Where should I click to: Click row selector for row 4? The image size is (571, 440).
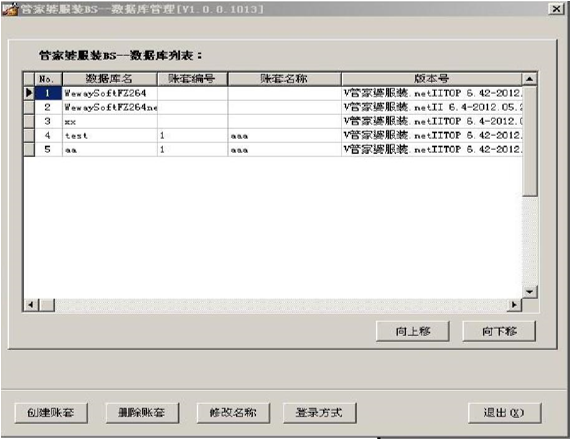pyautogui.click(x=29, y=135)
